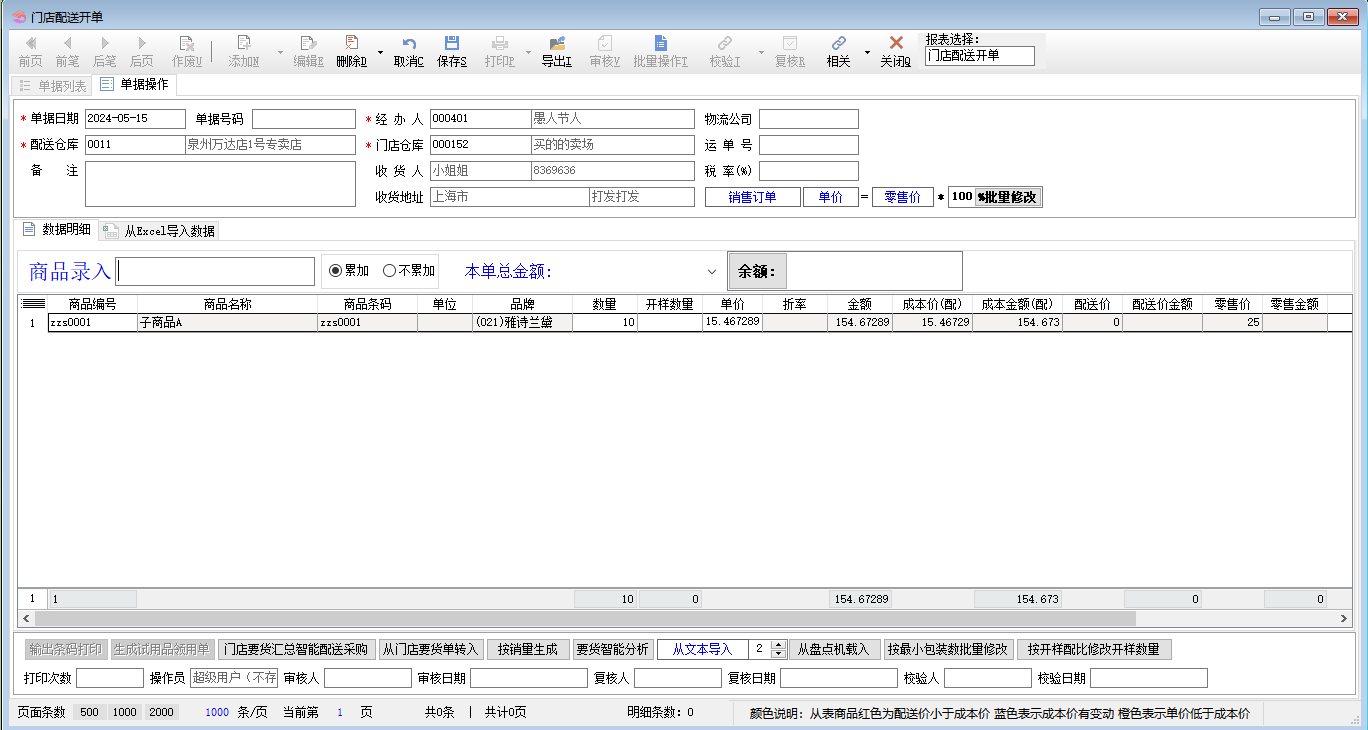Switch to the 单据列表 tab
This screenshot has height=730, width=1368.
click(x=52, y=86)
